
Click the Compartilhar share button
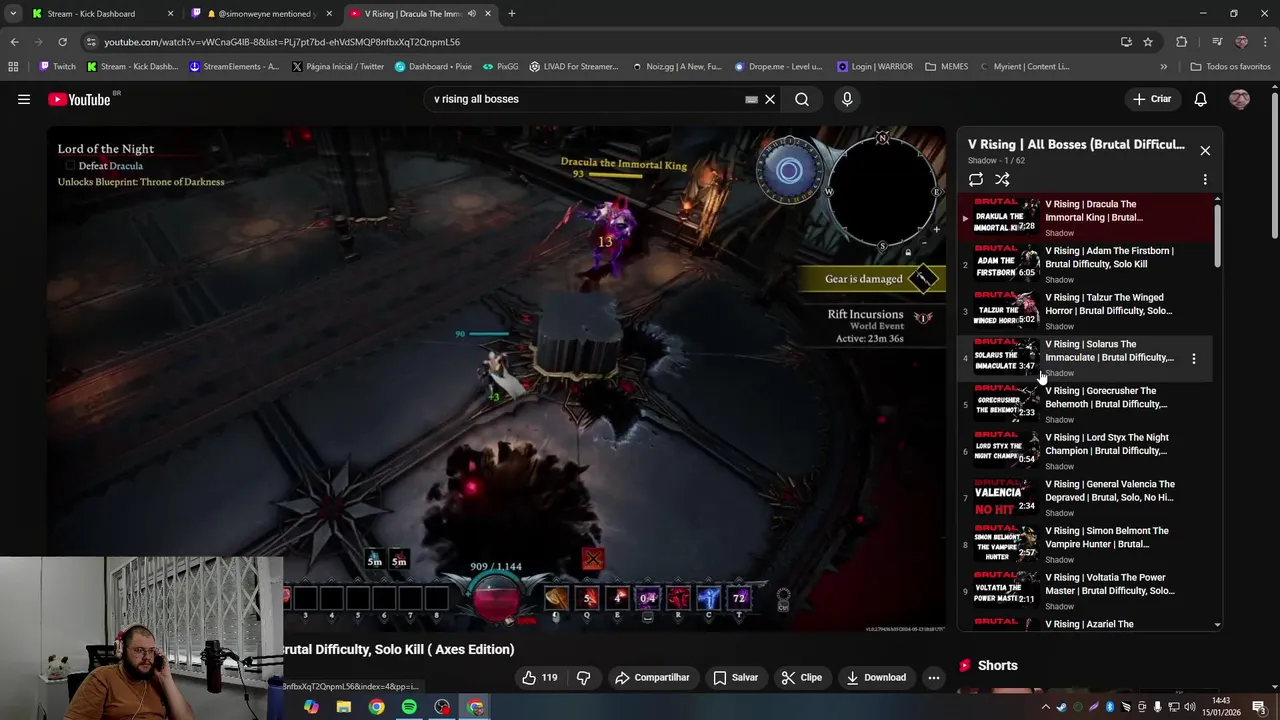tap(652, 677)
